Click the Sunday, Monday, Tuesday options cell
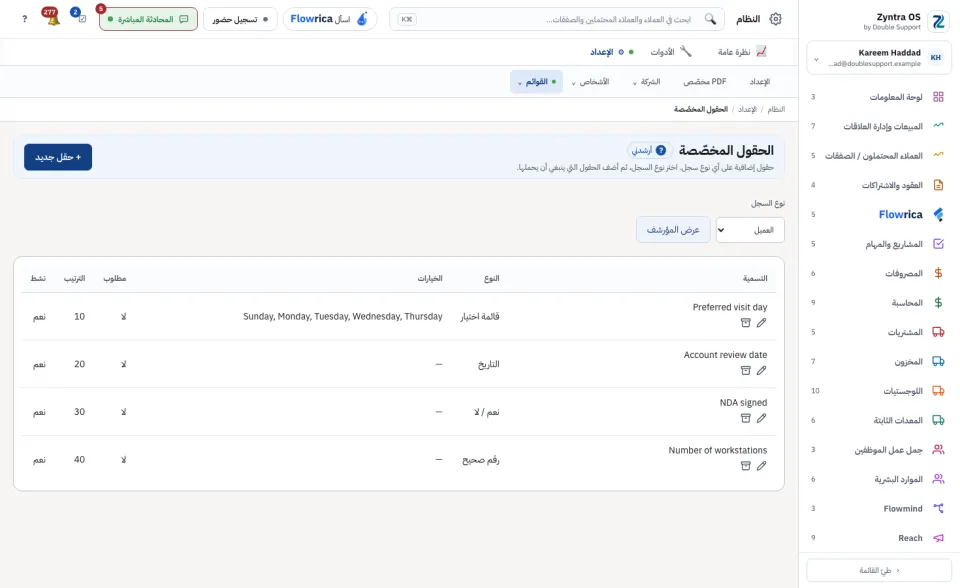 click(343, 317)
